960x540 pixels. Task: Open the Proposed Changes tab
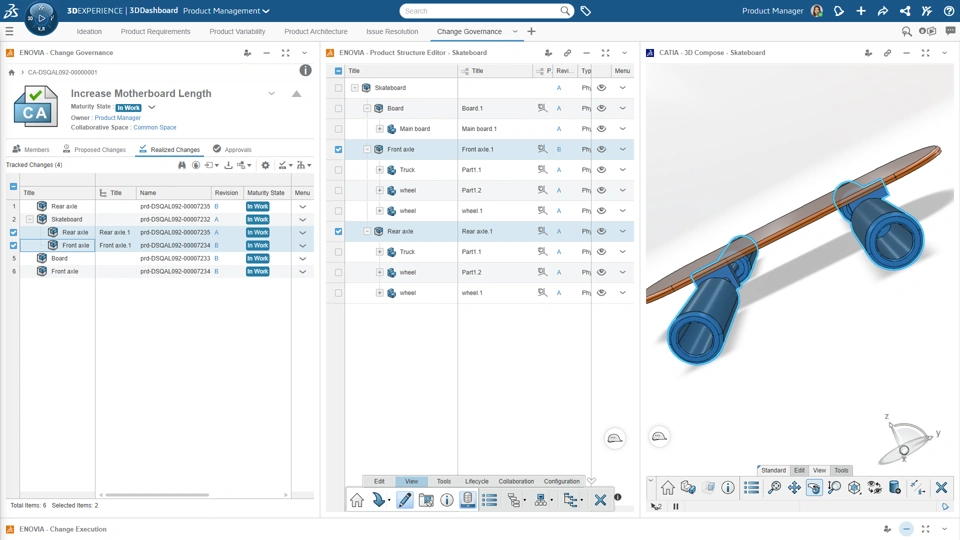click(x=94, y=149)
